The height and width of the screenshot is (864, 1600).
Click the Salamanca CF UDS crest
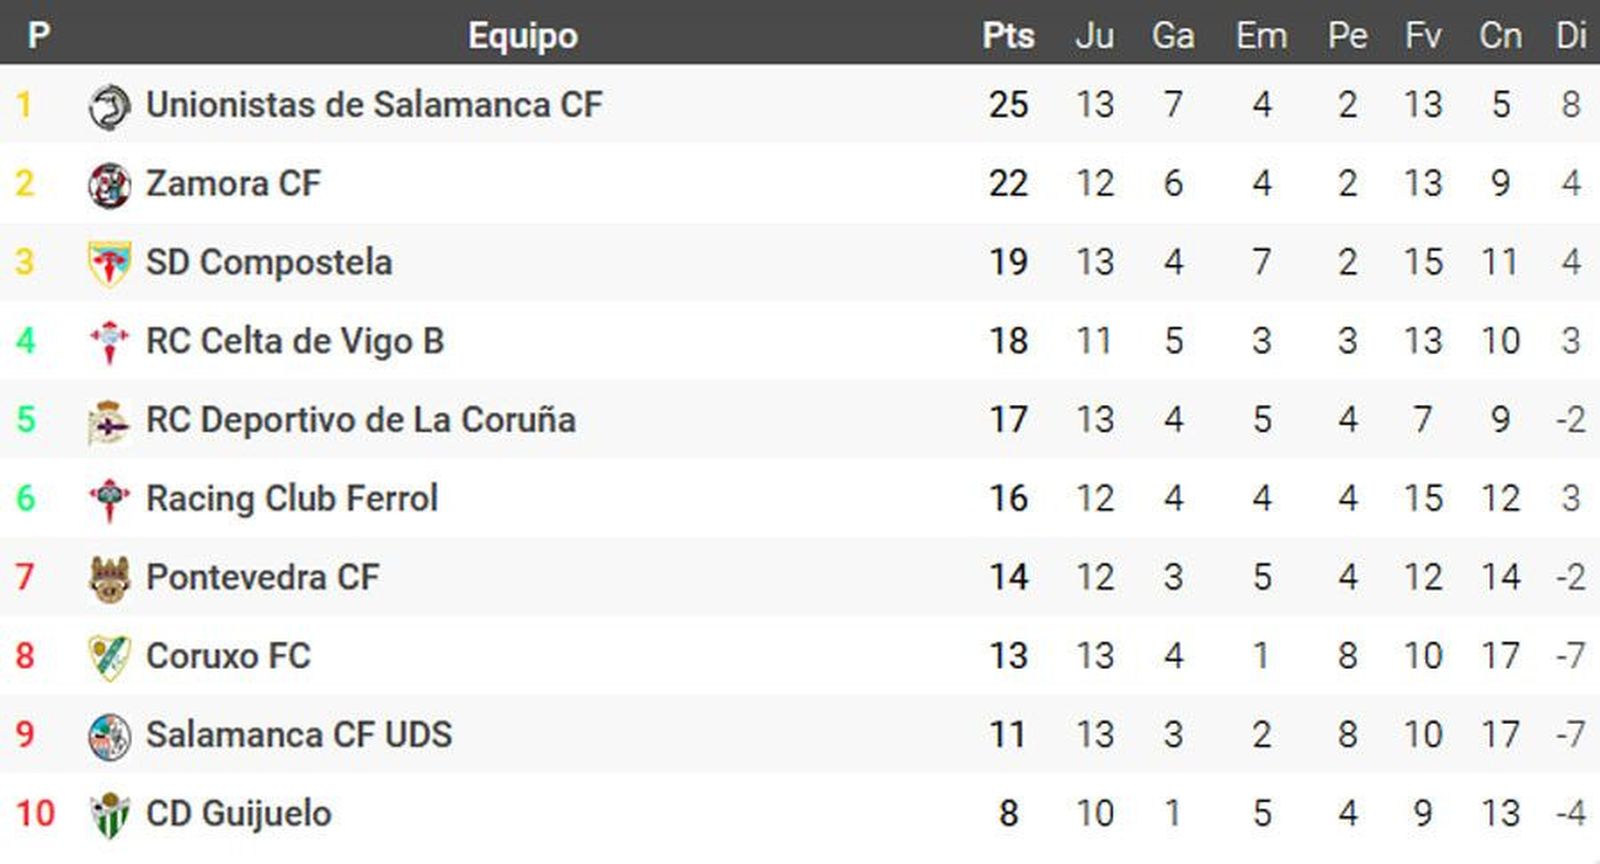(x=109, y=736)
